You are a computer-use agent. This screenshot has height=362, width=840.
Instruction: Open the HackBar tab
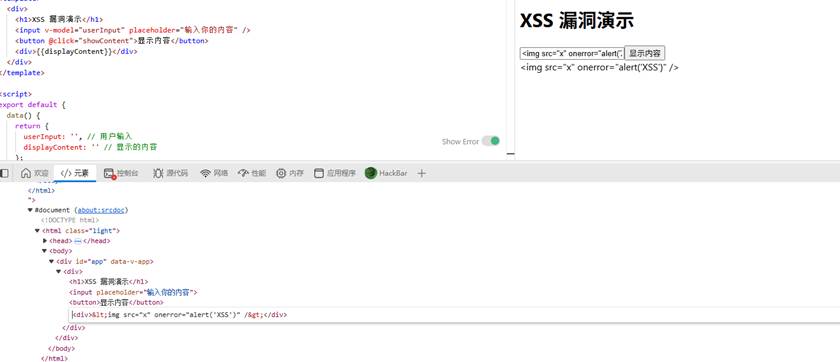(386, 173)
